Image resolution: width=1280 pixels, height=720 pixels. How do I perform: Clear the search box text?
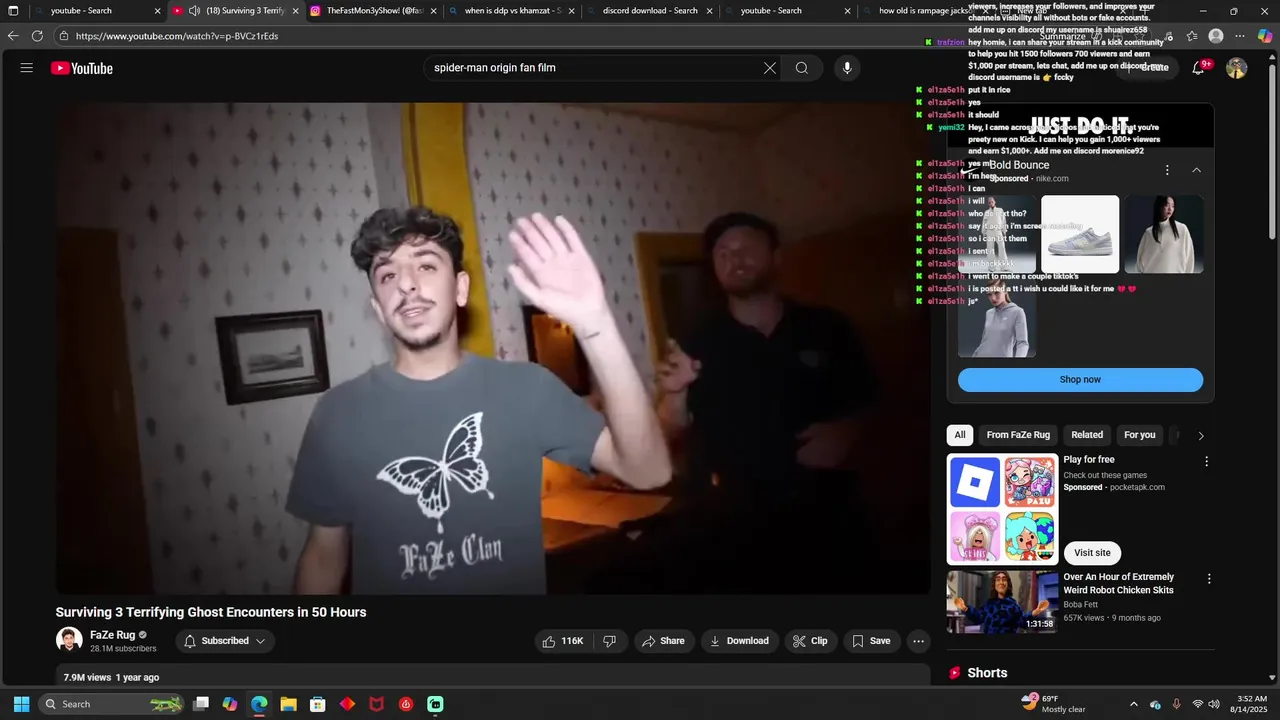(x=770, y=68)
